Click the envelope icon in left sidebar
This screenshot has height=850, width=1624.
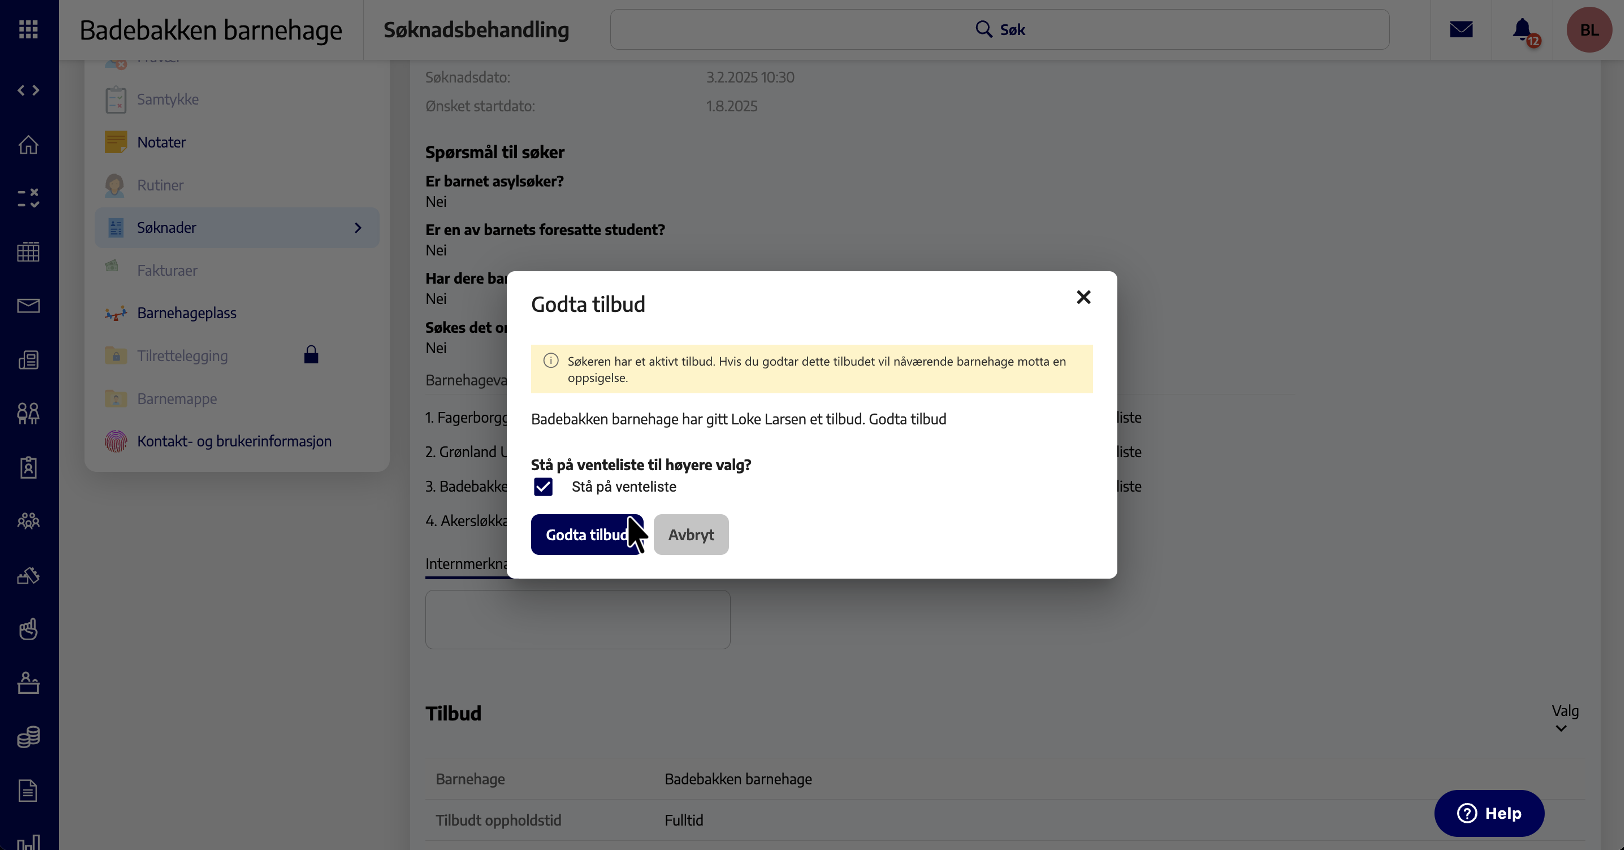[28, 306]
